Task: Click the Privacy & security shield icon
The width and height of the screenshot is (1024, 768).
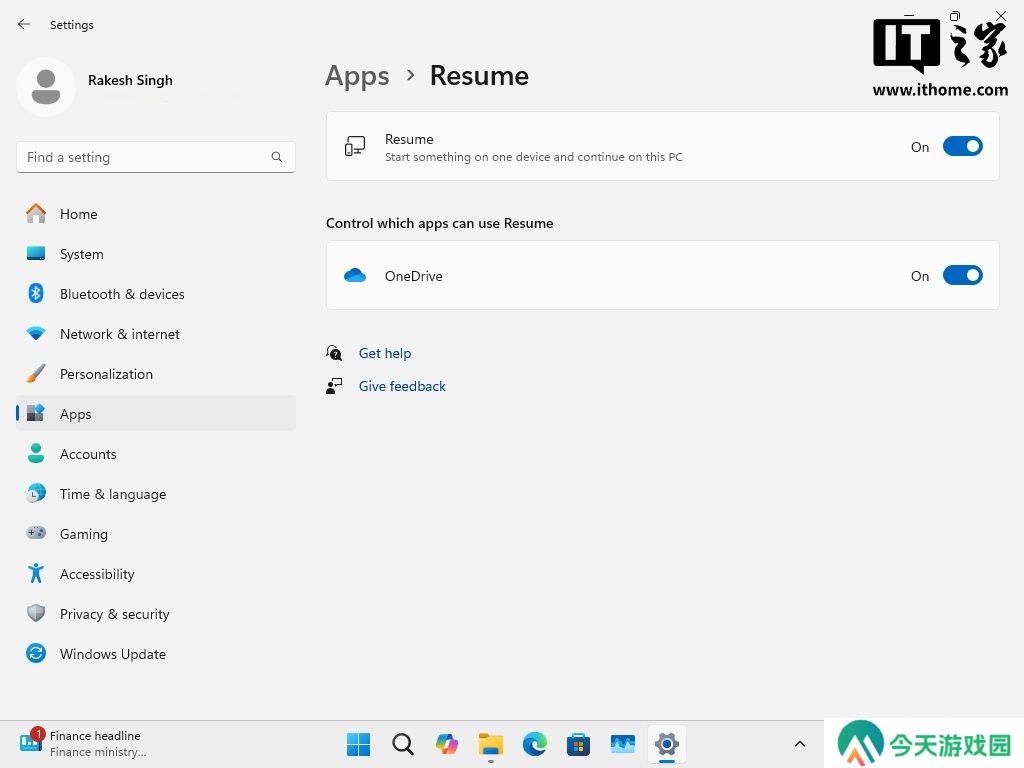Action: (36, 613)
